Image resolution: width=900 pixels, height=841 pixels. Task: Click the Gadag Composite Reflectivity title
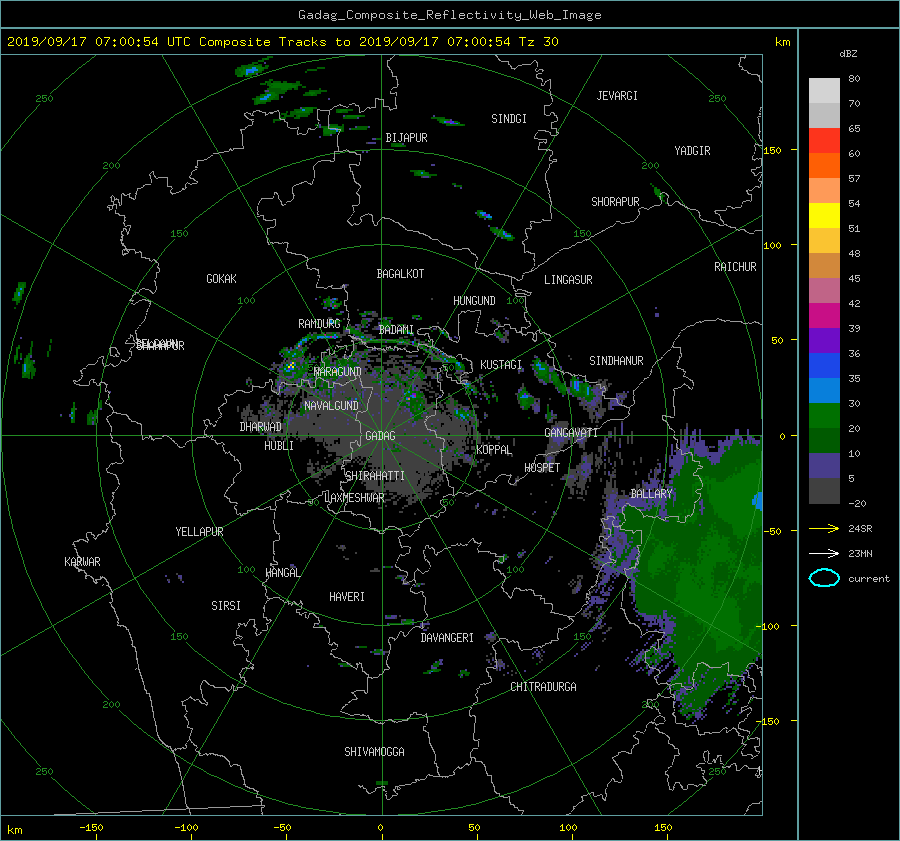[449, 15]
